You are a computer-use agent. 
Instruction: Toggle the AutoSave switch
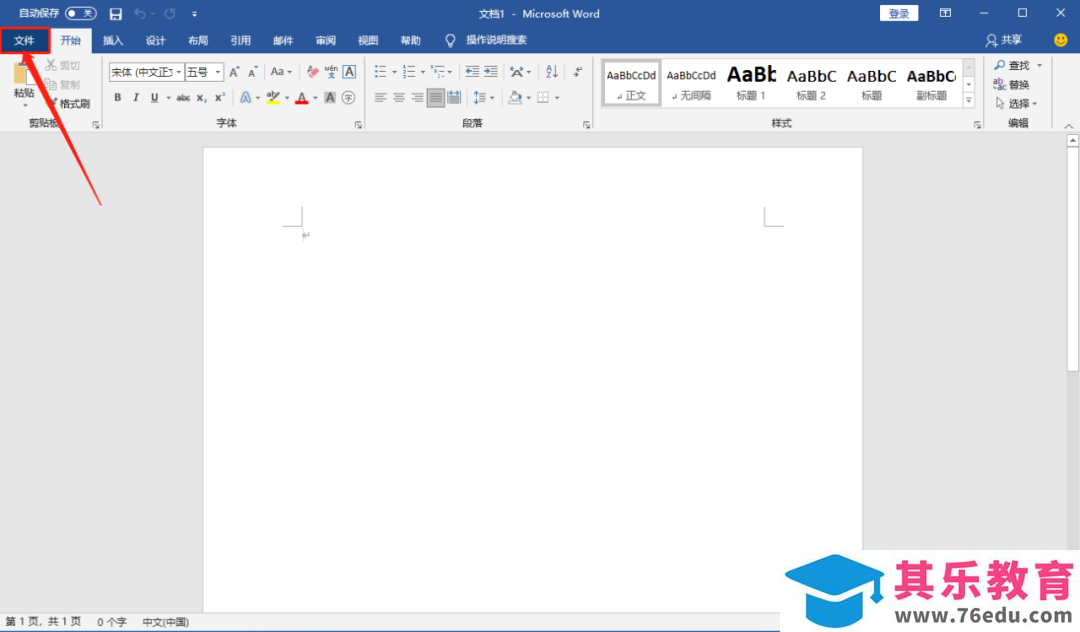point(81,13)
